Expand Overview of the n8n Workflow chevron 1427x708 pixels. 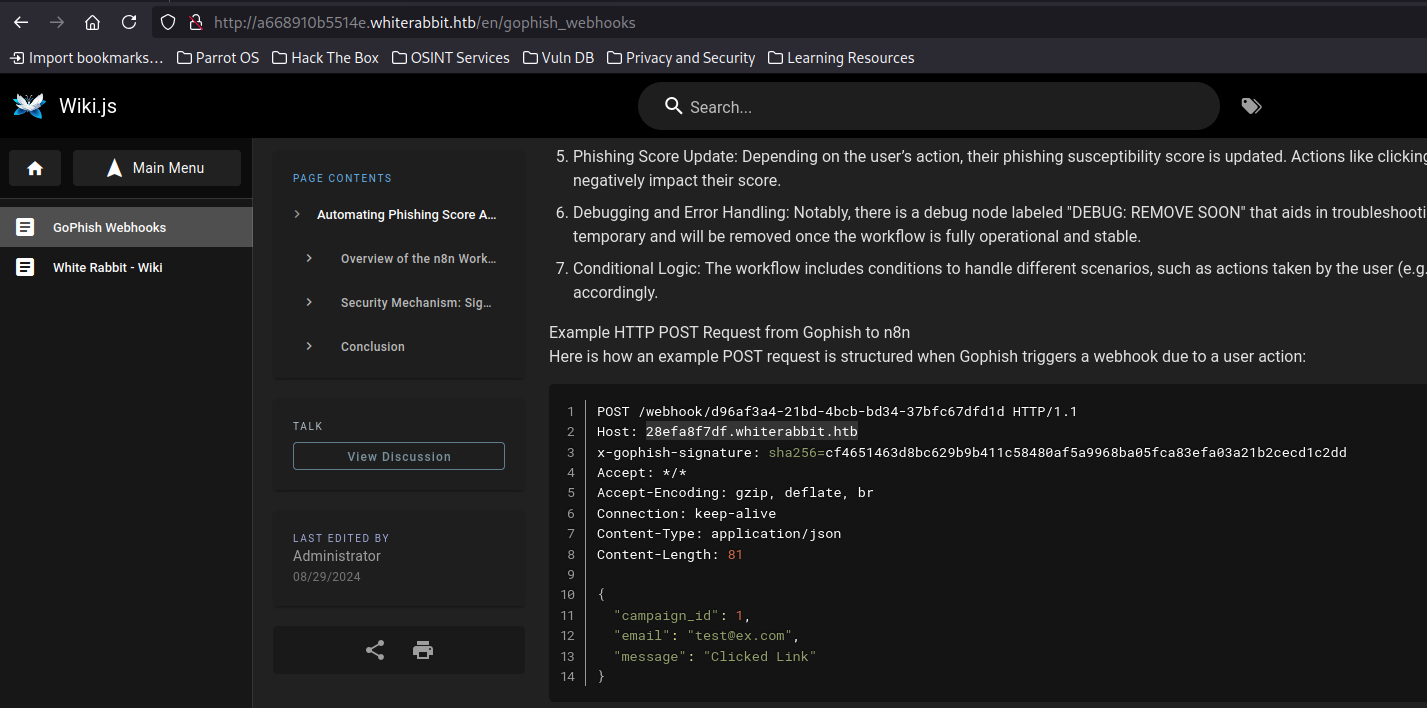(x=309, y=258)
